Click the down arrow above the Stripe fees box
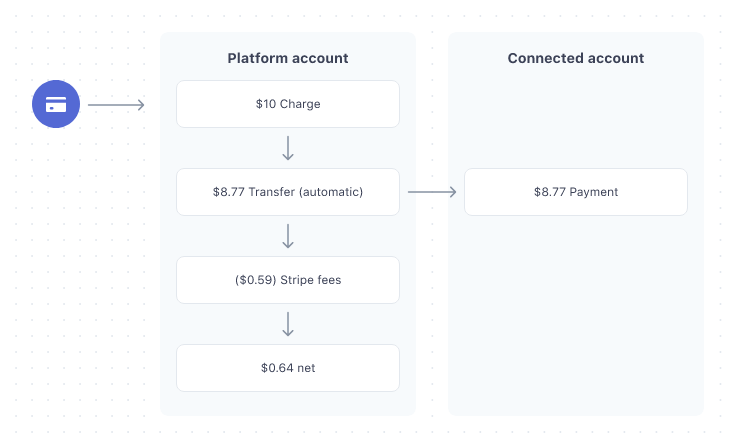This screenshot has height=448, width=736. point(288,236)
